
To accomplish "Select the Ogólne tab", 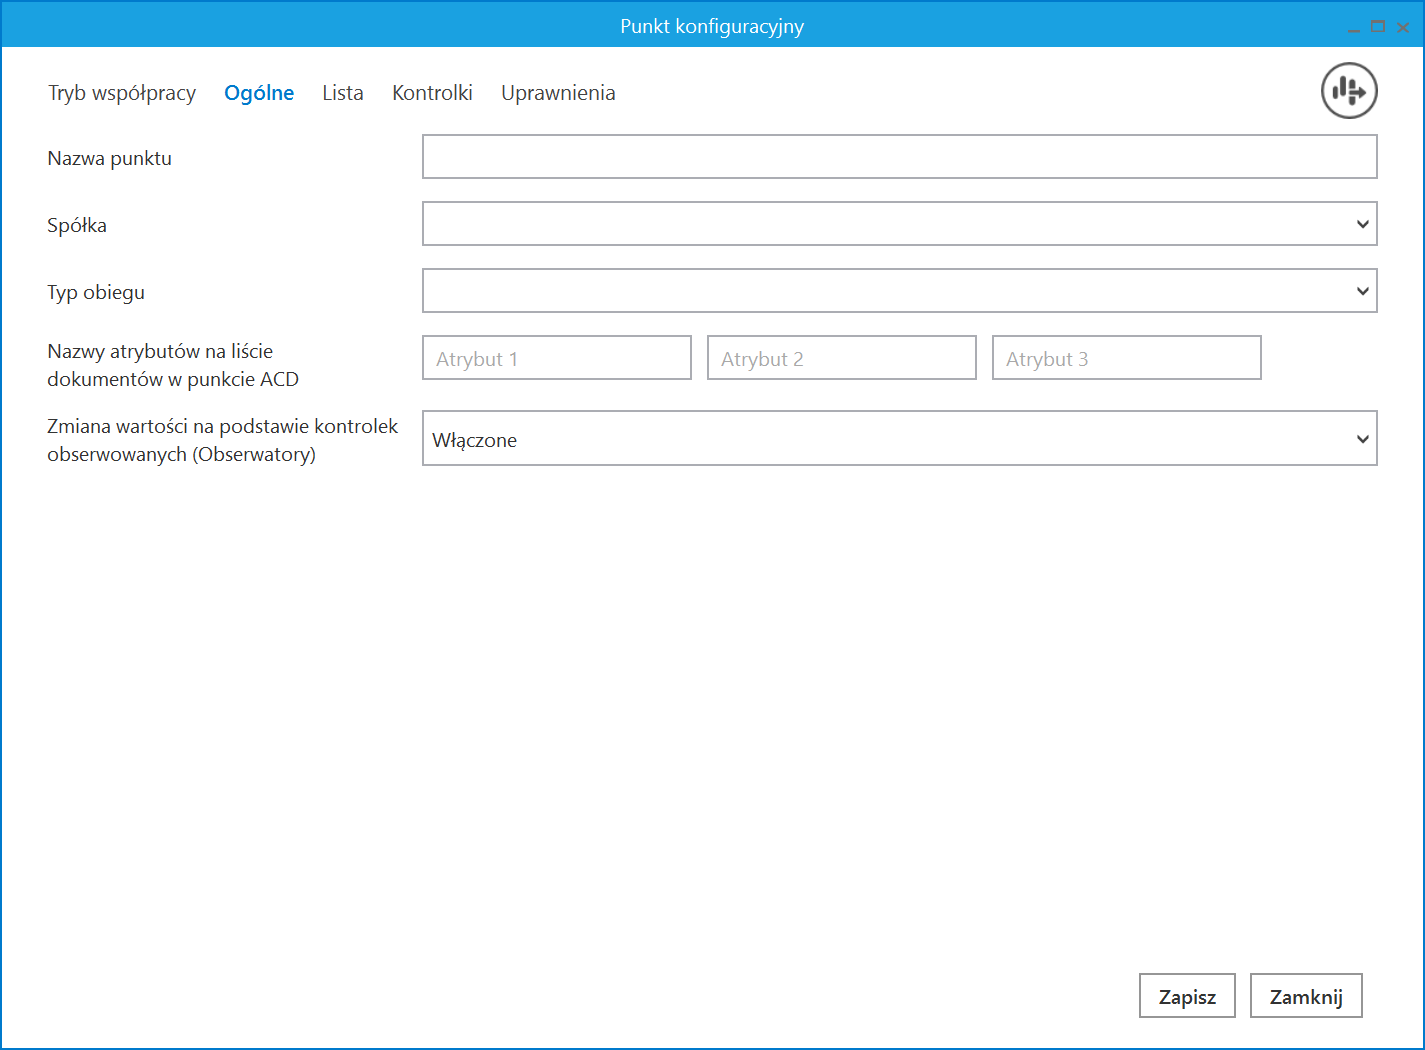I will tap(259, 93).
